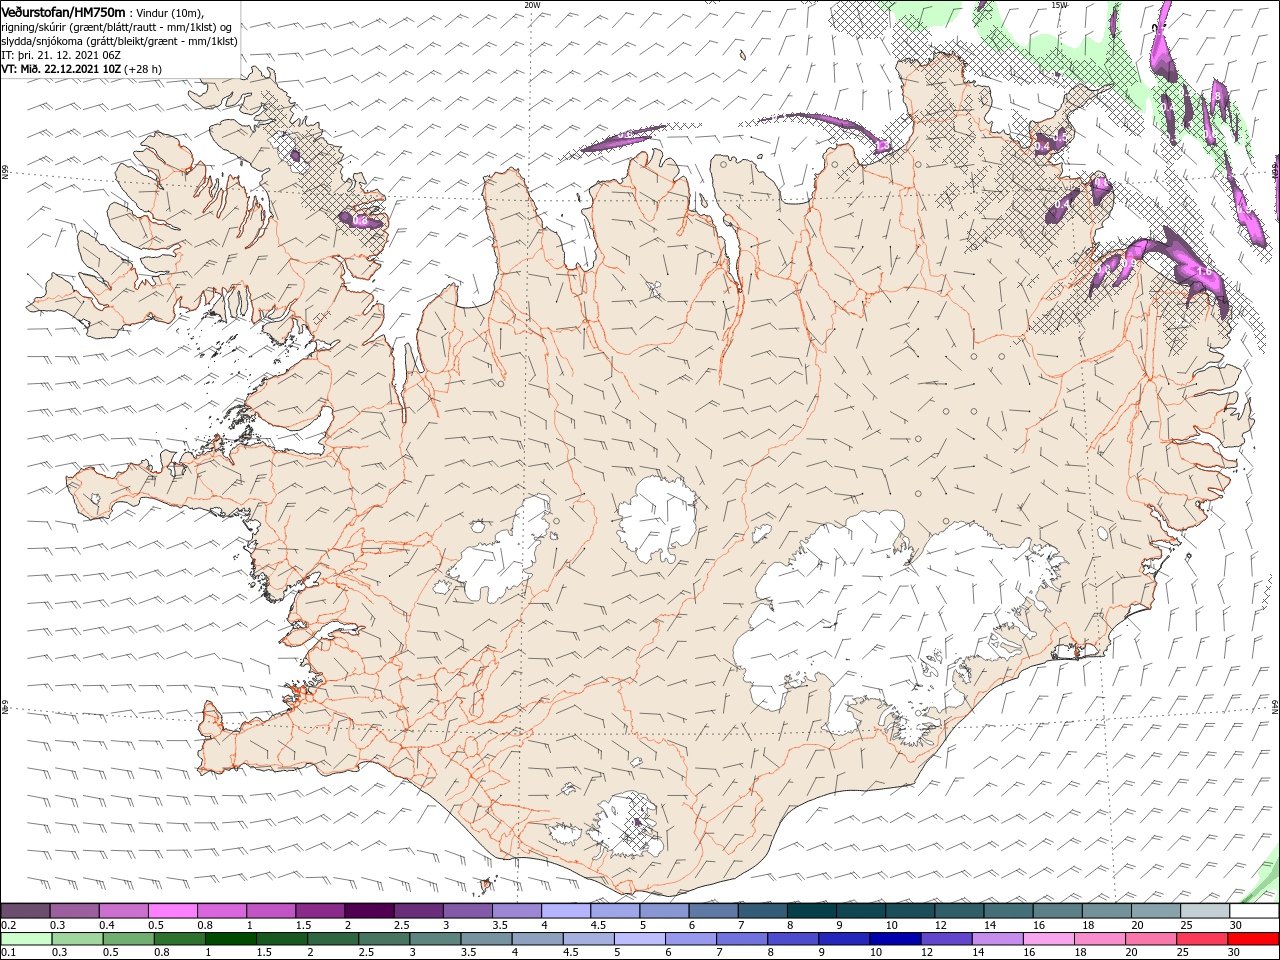This screenshot has height=960, width=1280.
Task: Click the 15W longitude label at top
Action: point(1059,5)
